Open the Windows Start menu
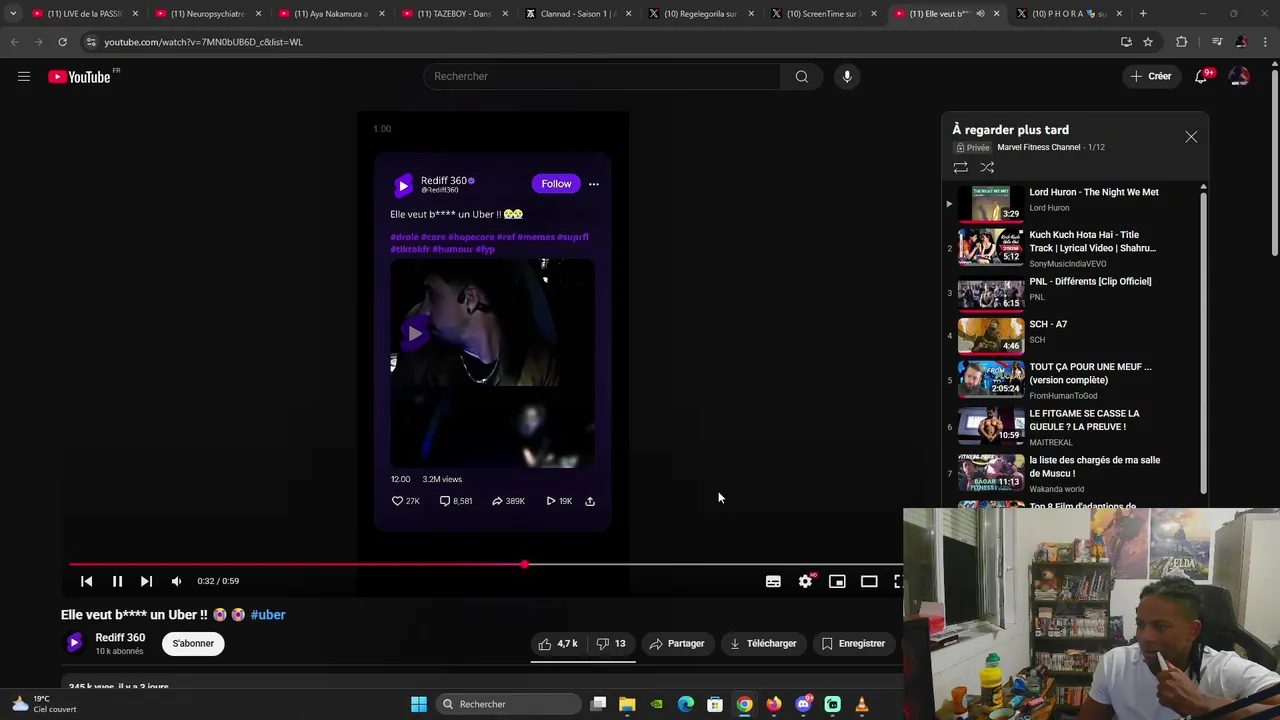Viewport: 1280px width, 720px height. click(419, 704)
